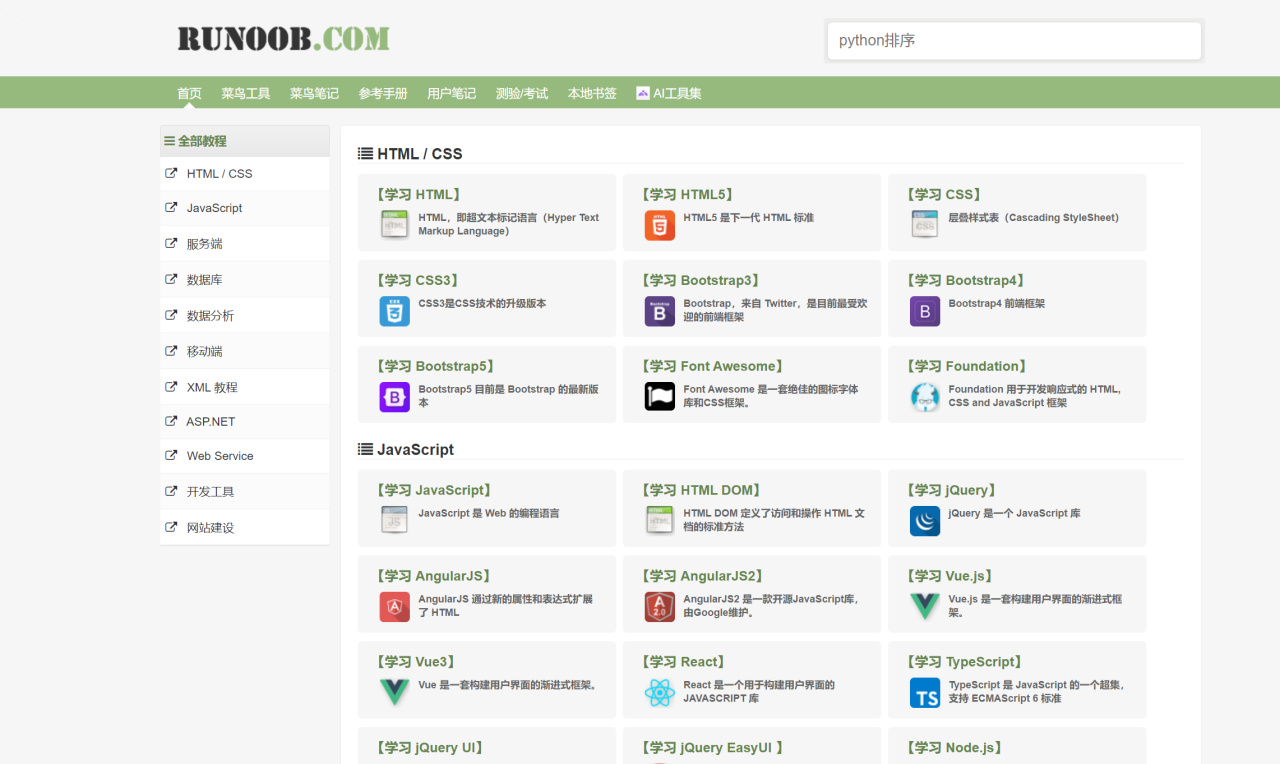Open the 【学习 CSS3】 tutorial link
1280x764 pixels.
(x=418, y=281)
